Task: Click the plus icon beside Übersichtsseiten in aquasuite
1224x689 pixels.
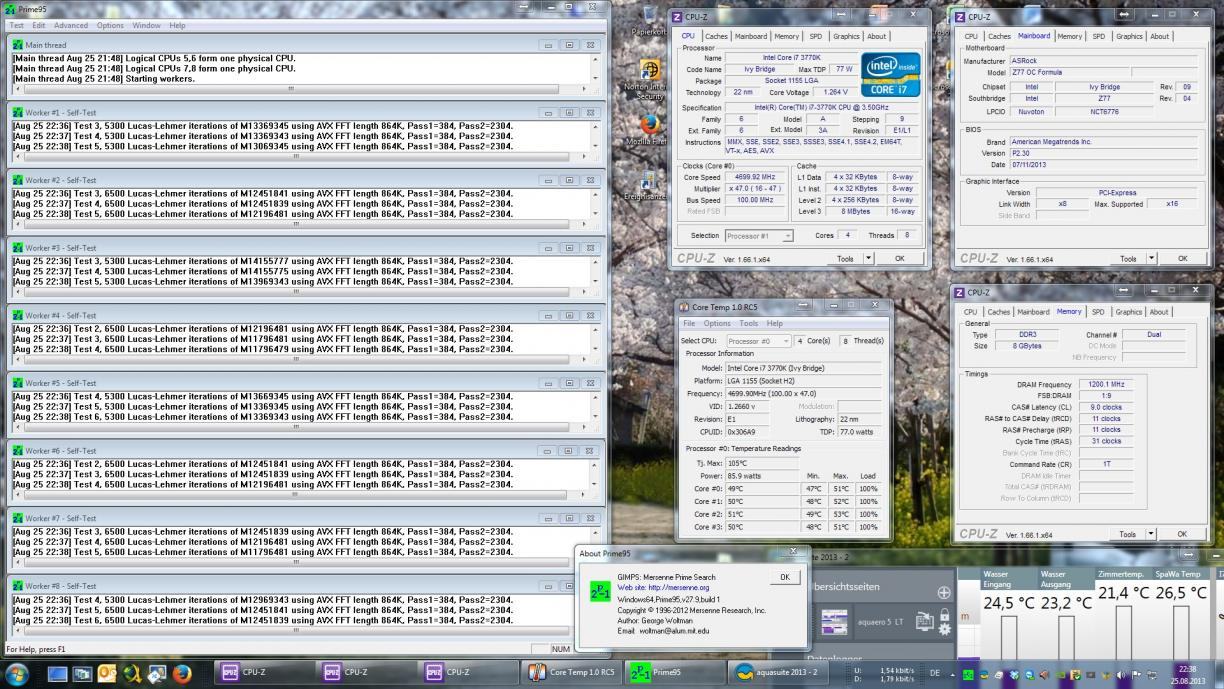Action: [944, 592]
